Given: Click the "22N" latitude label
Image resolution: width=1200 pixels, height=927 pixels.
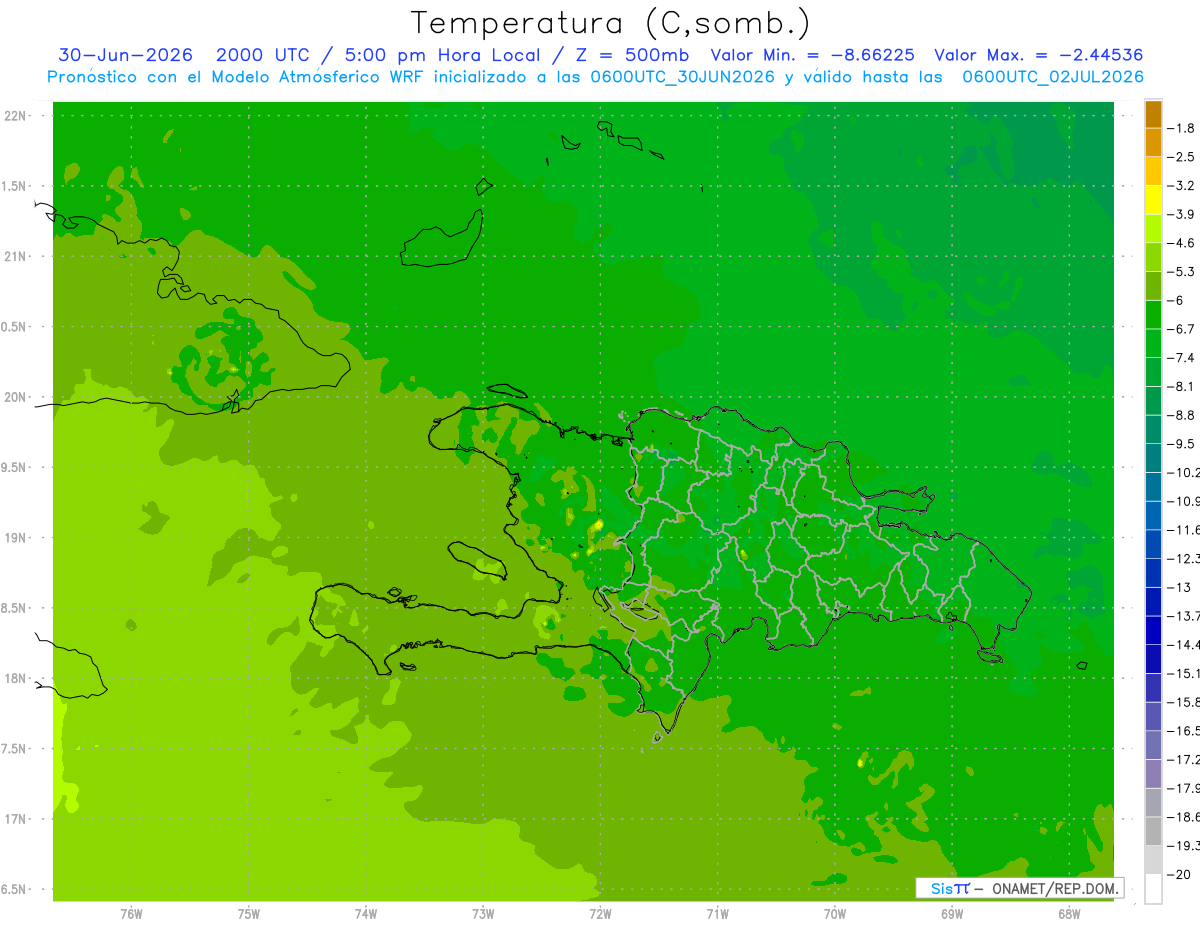Looking at the screenshot, I should [17, 116].
